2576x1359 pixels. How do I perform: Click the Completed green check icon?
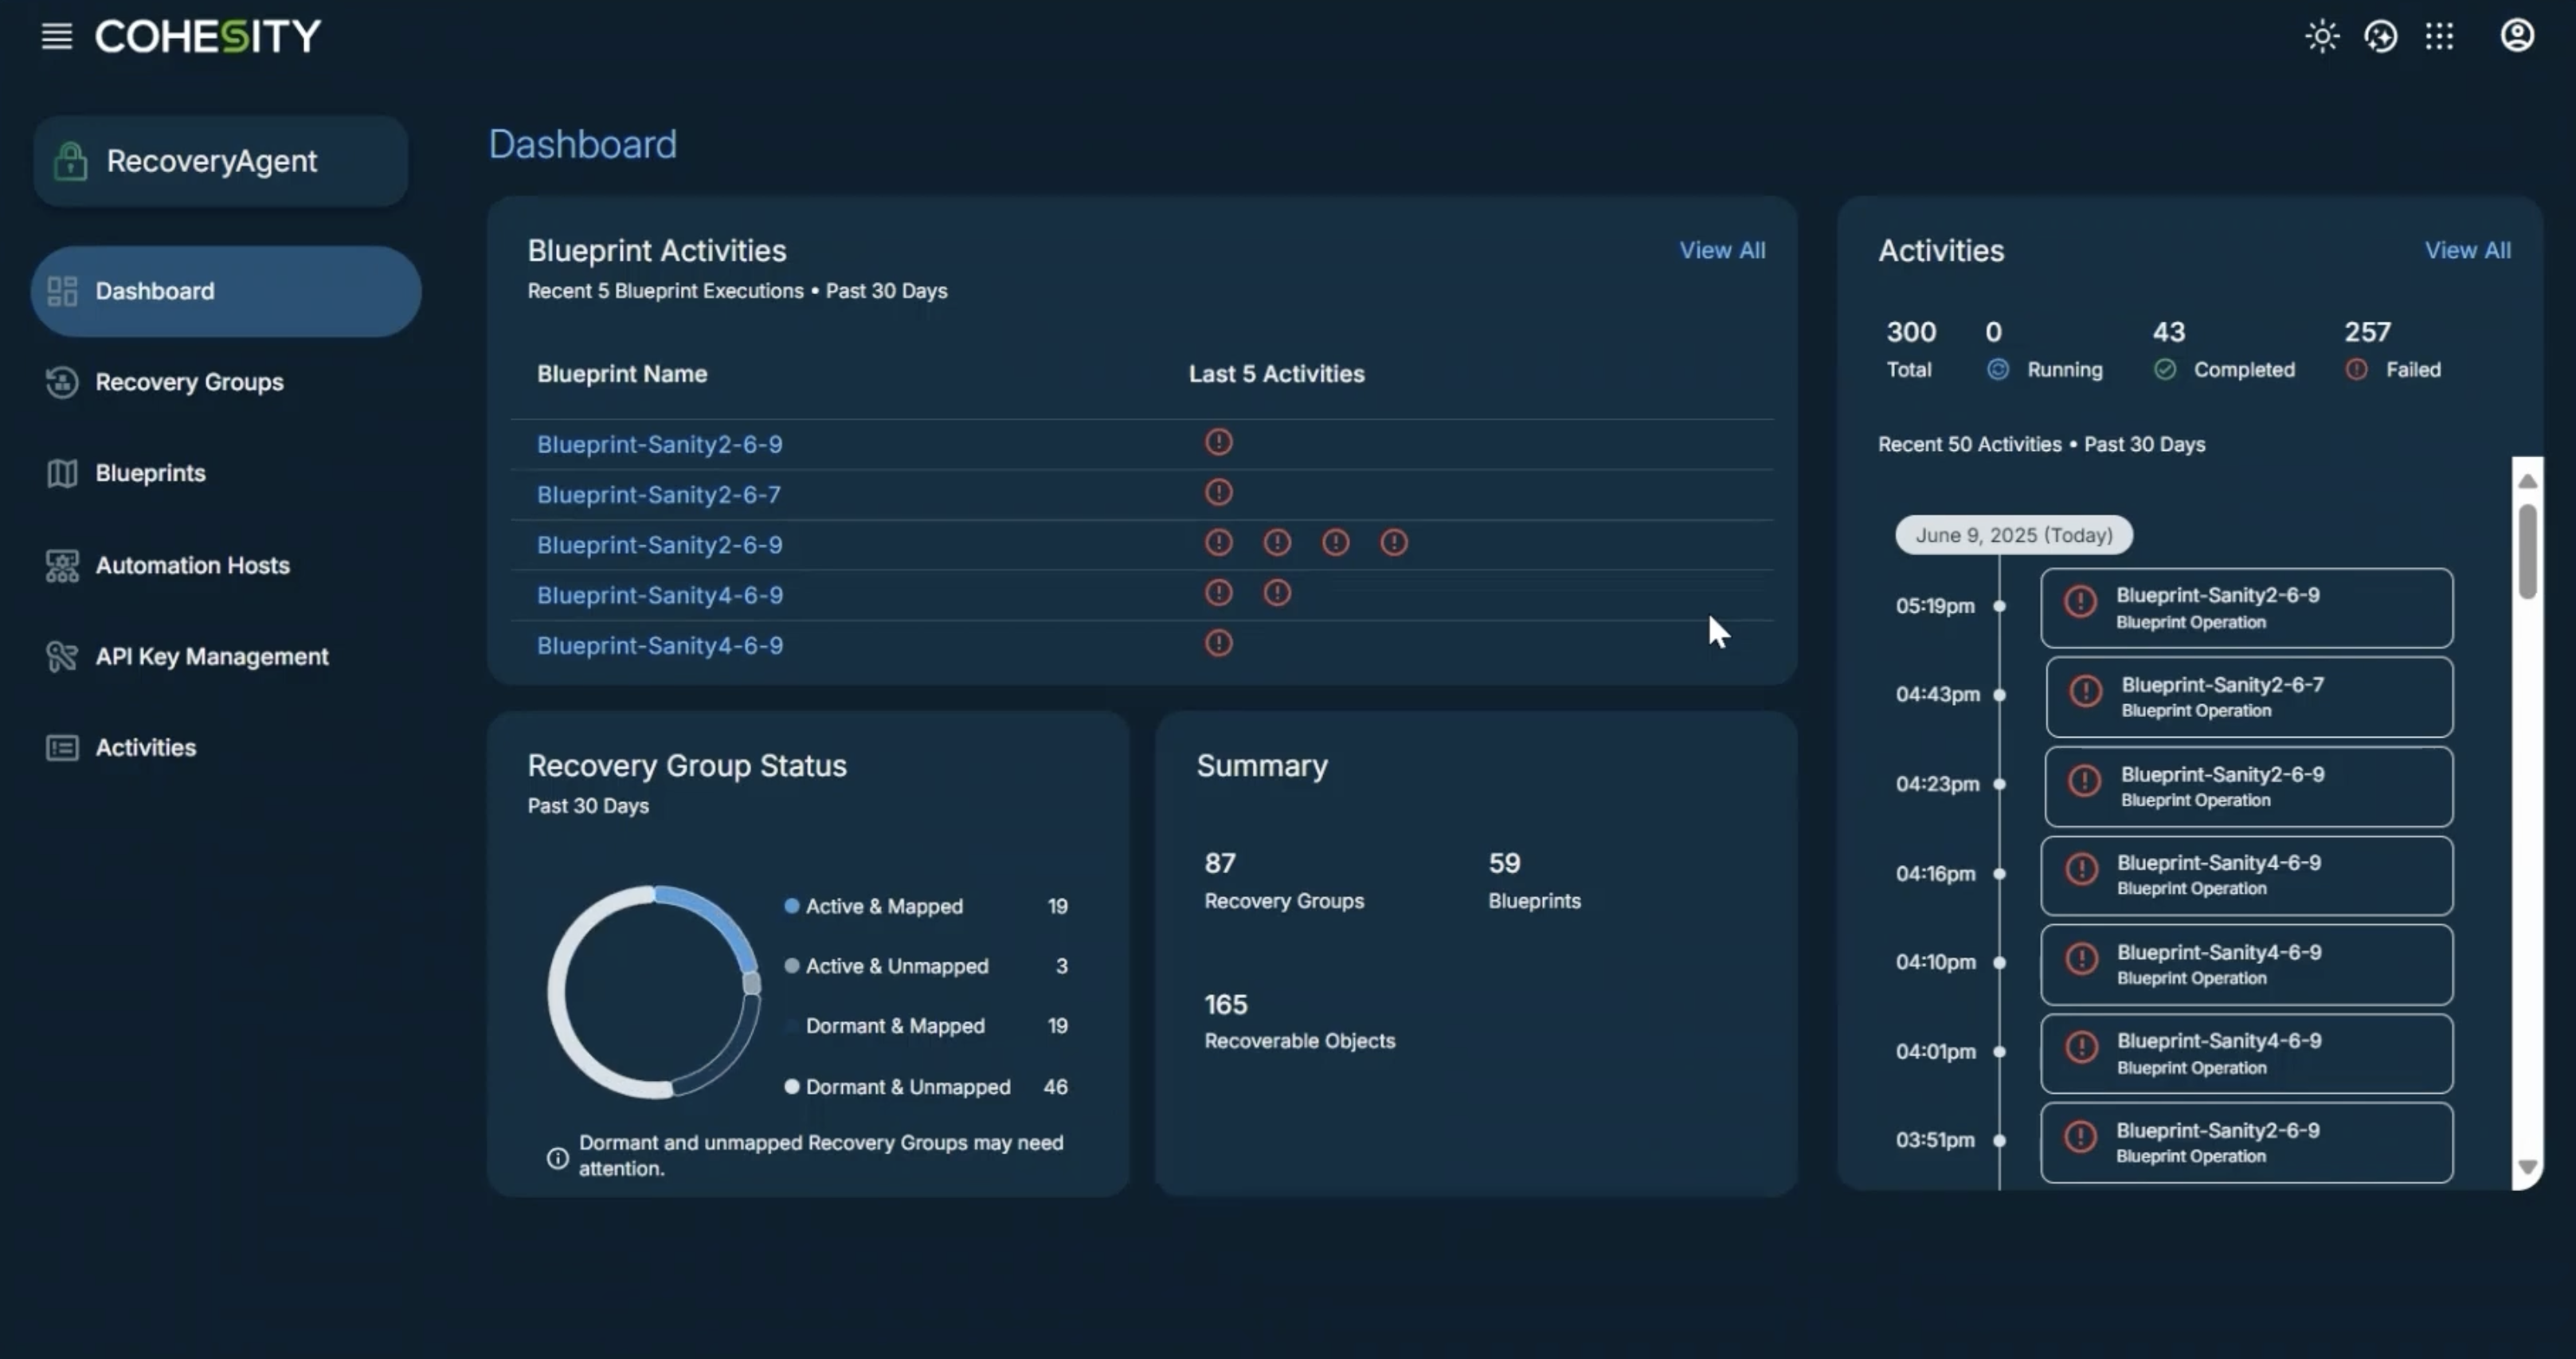pos(2164,370)
